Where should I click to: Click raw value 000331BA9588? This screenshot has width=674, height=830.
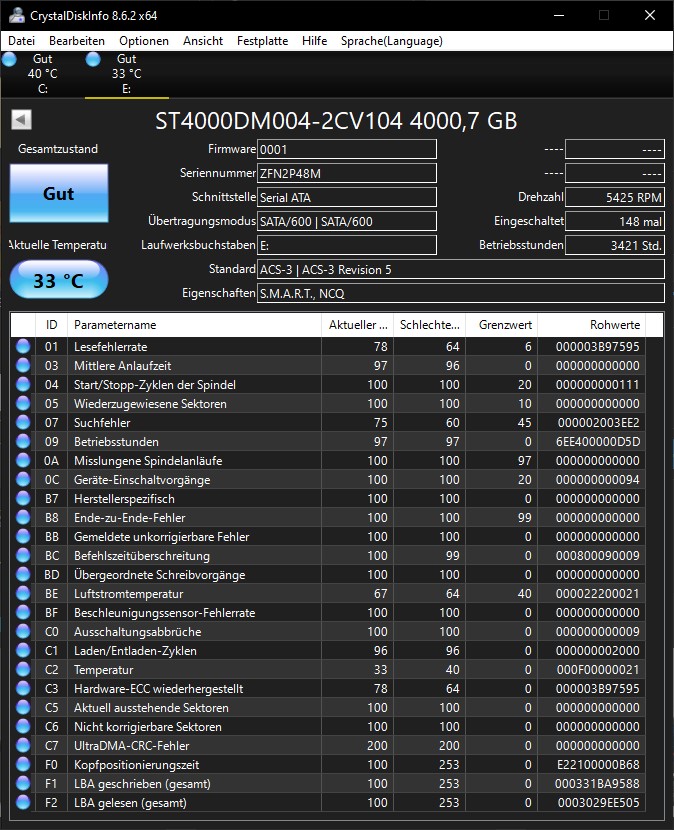click(597, 783)
